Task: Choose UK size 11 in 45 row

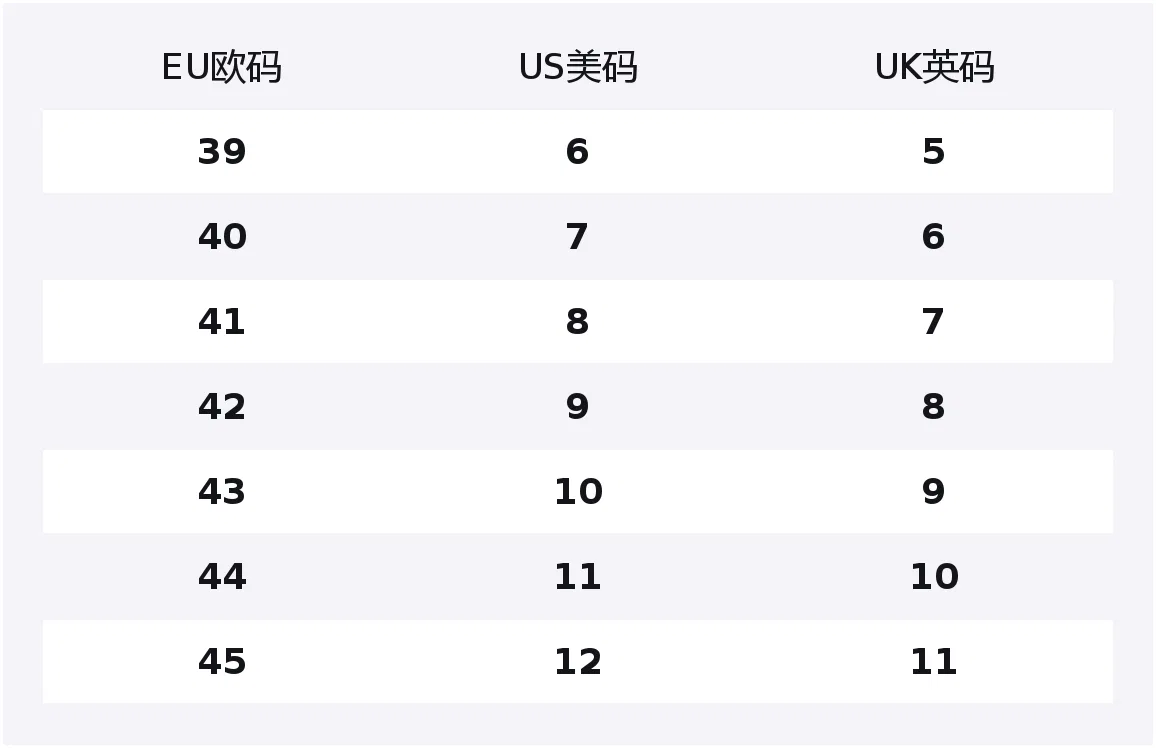Action: (x=934, y=662)
